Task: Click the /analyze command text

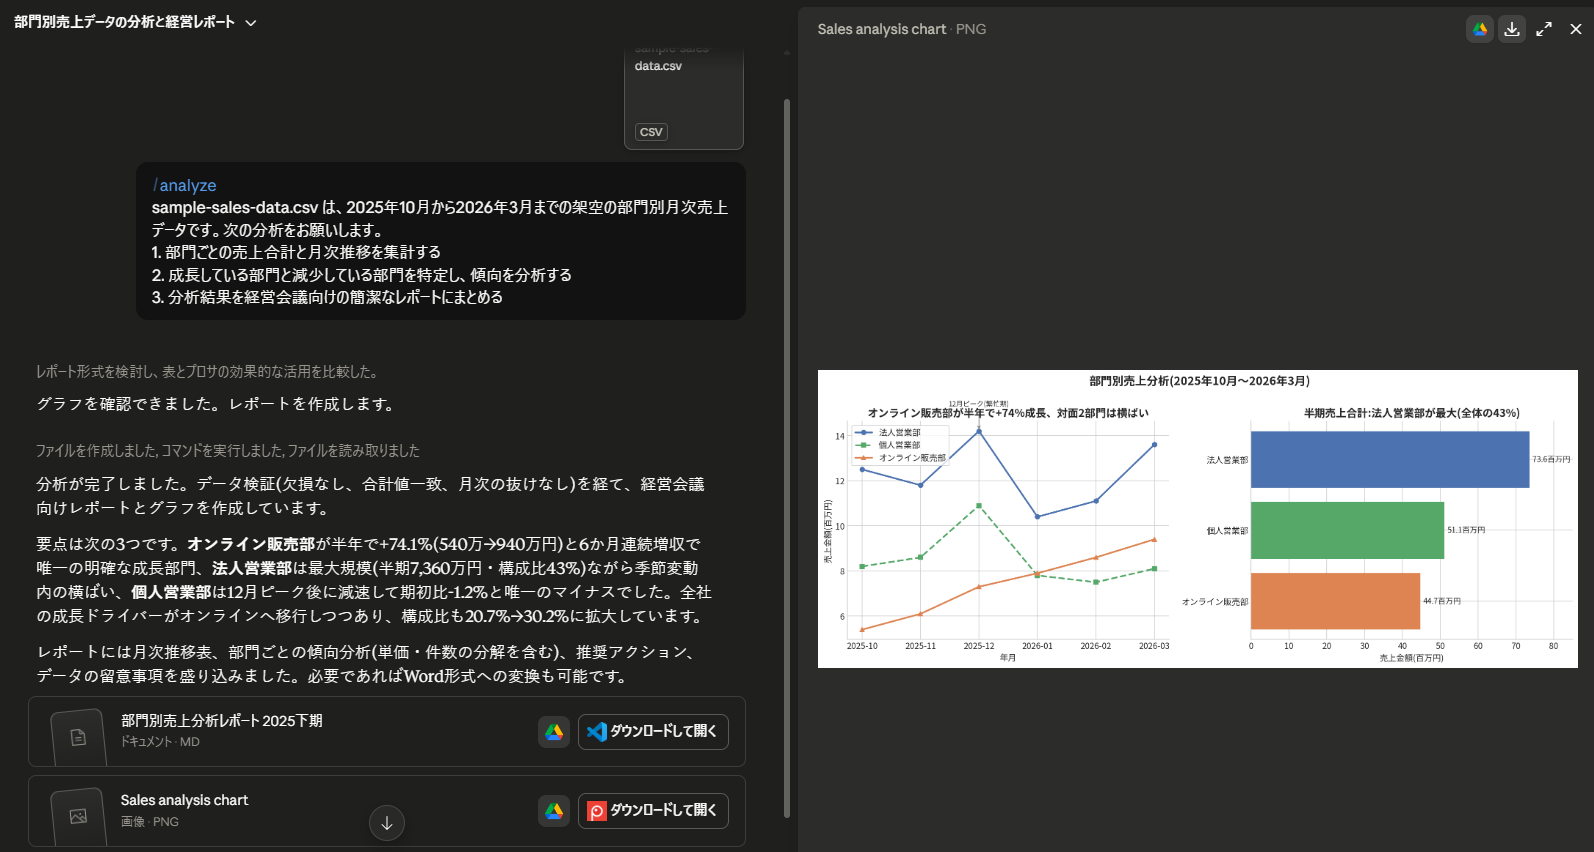Action: point(185,185)
